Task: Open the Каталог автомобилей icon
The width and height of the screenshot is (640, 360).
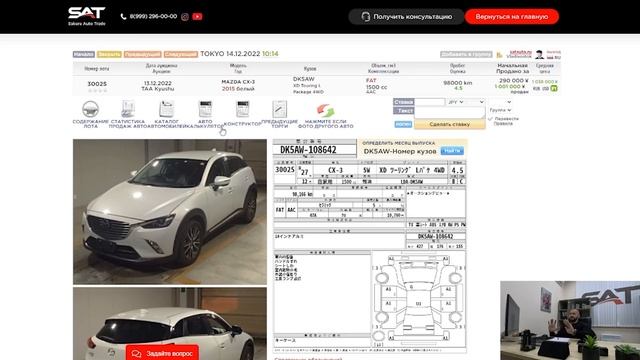Action: pos(167,109)
